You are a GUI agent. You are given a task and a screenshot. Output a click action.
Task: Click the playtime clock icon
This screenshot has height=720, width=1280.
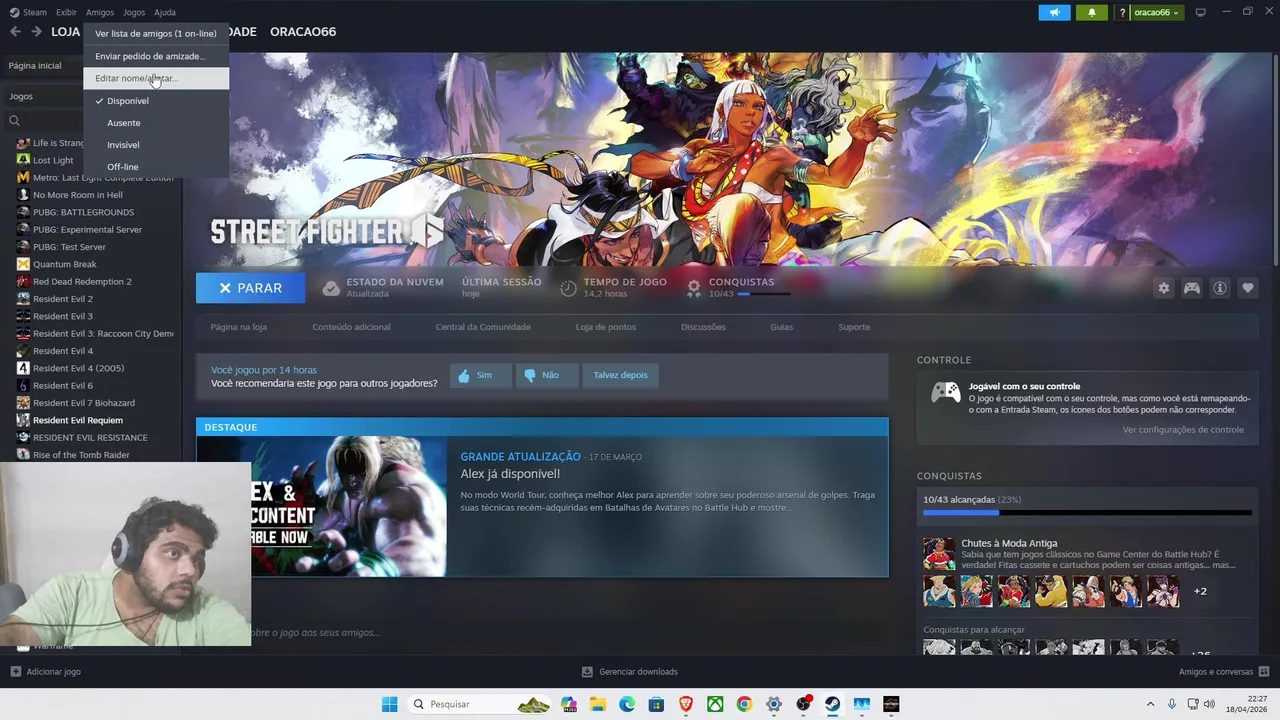tap(568, 288)
